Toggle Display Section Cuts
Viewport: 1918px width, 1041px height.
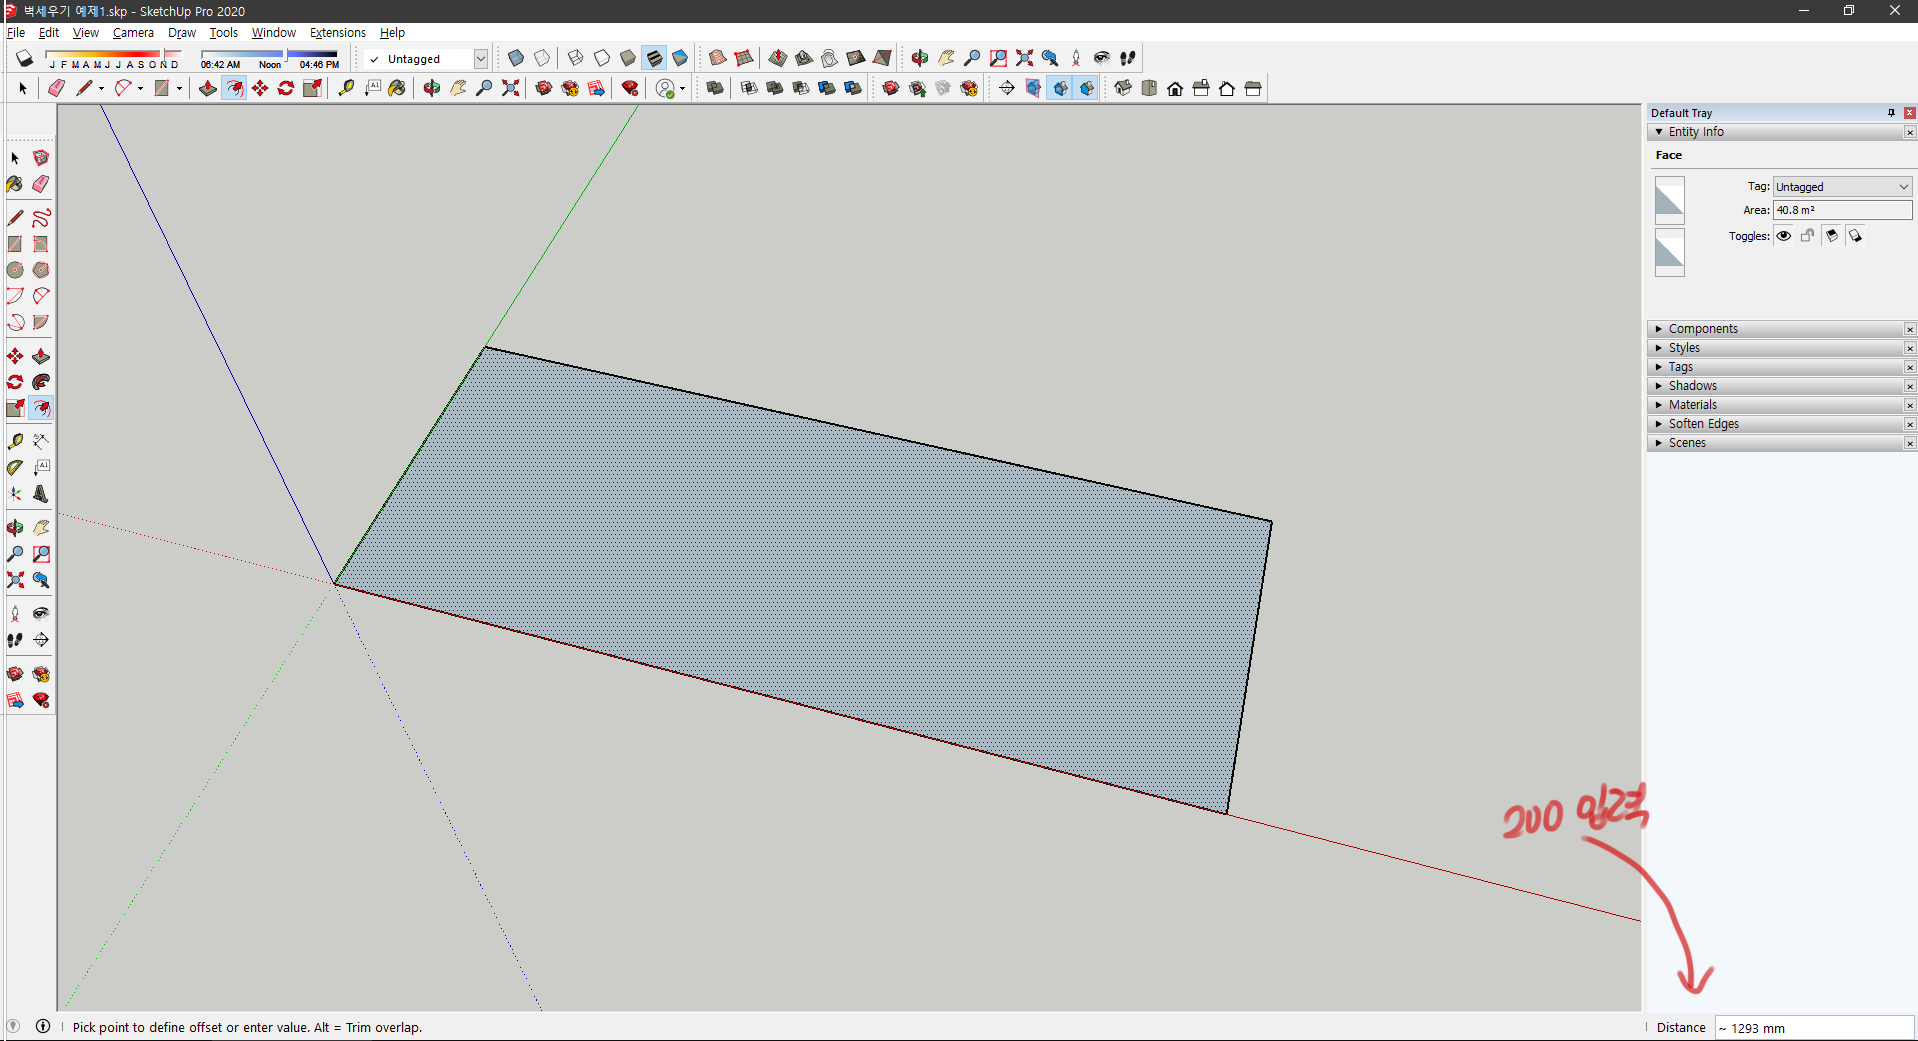click(x=1060, y=88)
